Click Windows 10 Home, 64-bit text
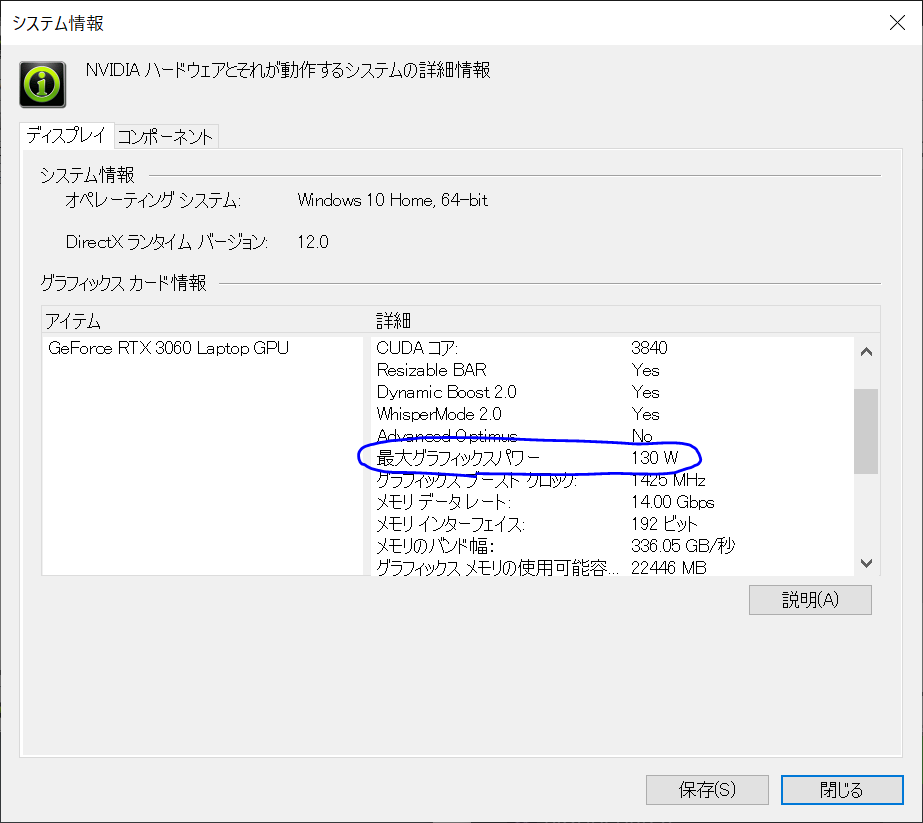Viewport: 923px width, 823px height. (393, 200)
